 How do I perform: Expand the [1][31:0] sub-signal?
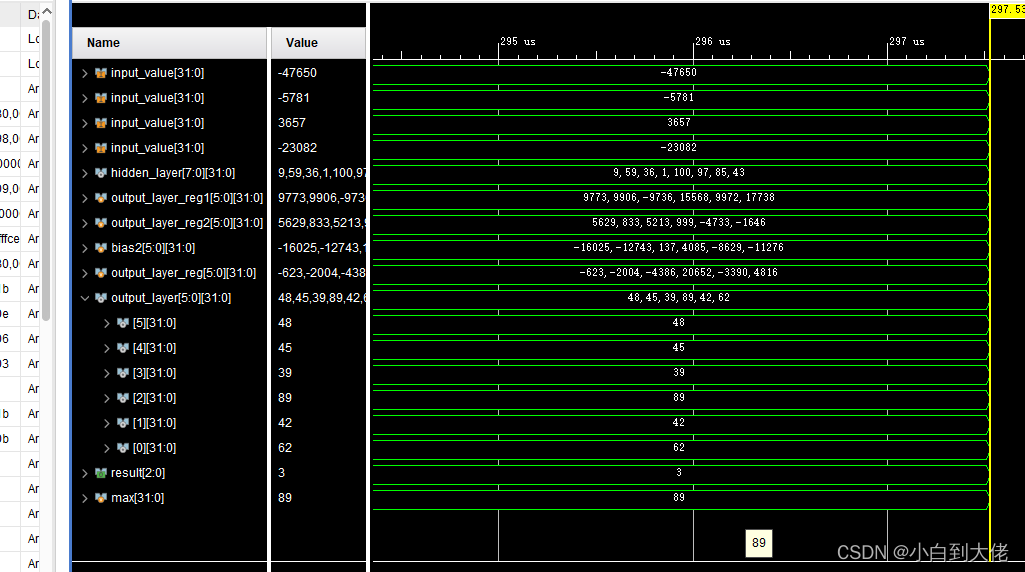tap(107, 423)
